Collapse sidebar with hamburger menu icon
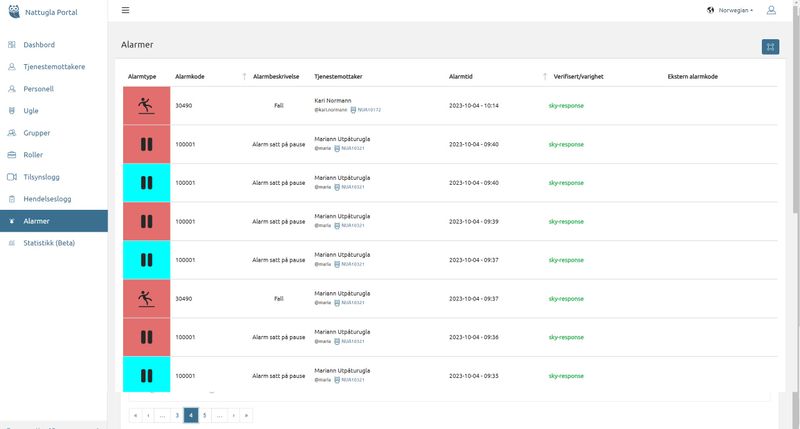This screenshot has height=429, width=800. (125, 10)
